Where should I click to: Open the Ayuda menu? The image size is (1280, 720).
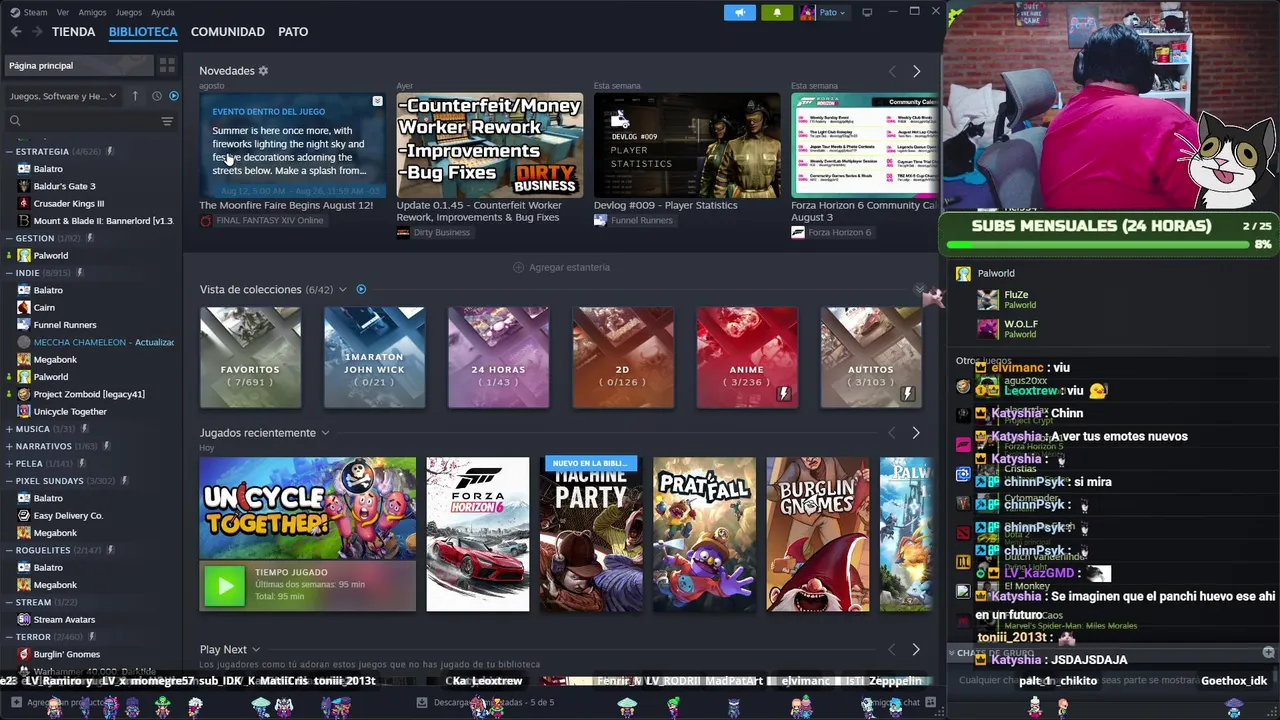coord(162,13)
